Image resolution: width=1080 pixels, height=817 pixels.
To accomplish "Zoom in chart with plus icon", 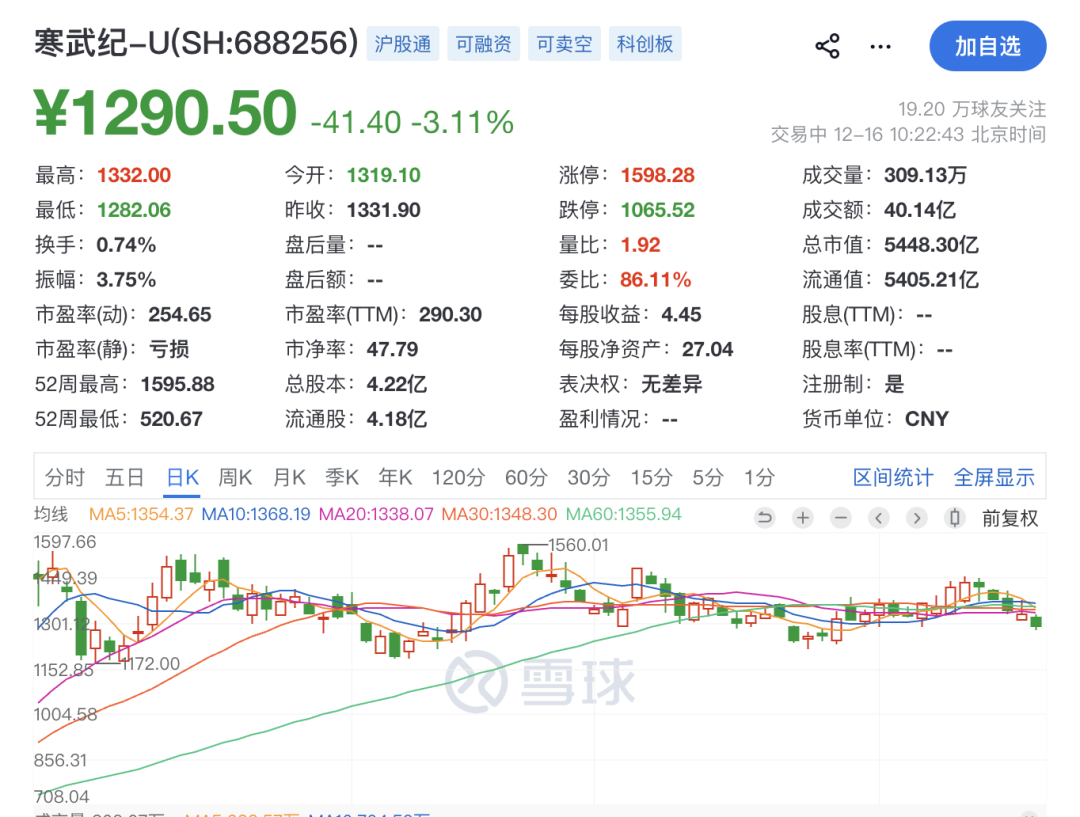I will (x=803, y=518).
